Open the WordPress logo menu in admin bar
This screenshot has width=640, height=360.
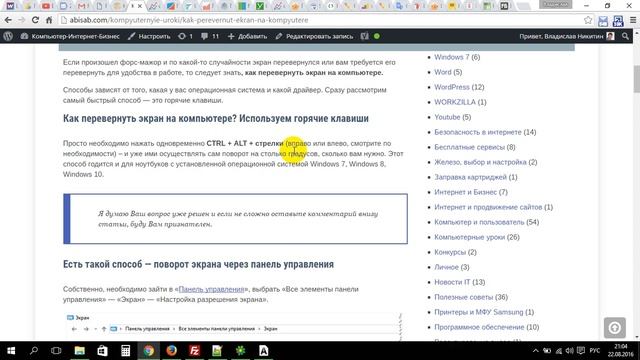pos(8,36)
